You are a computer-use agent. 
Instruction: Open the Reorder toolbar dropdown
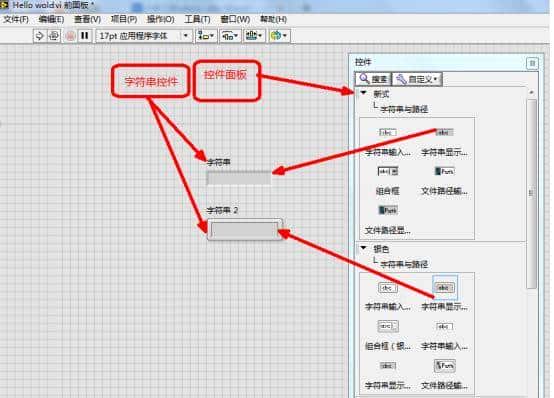pyautogui.click(x=279, y=36)
